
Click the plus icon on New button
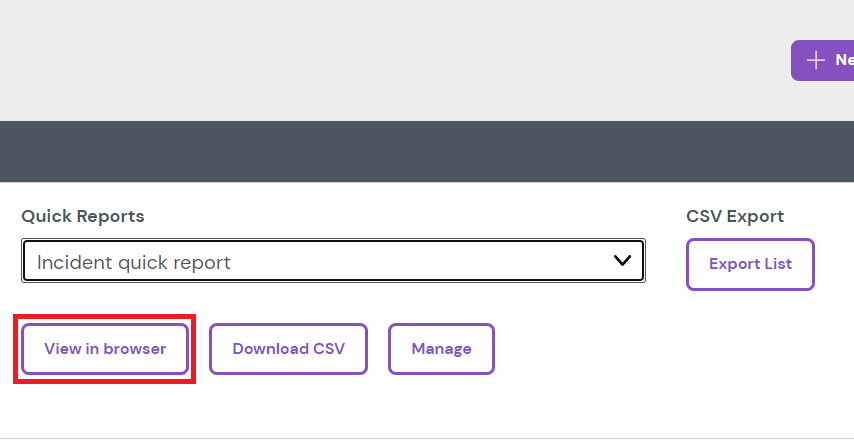[x=816, y=60]
